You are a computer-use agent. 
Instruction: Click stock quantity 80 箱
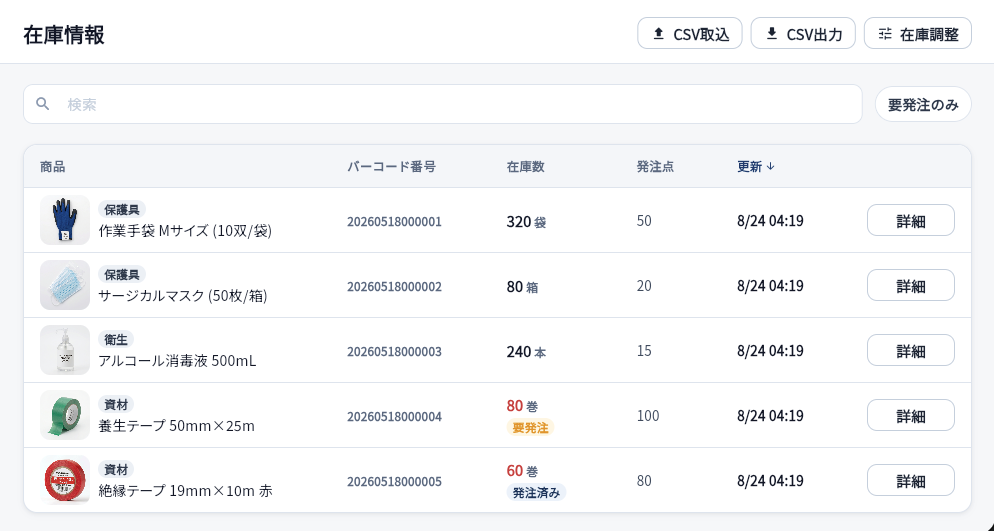[x=522, y=286]
